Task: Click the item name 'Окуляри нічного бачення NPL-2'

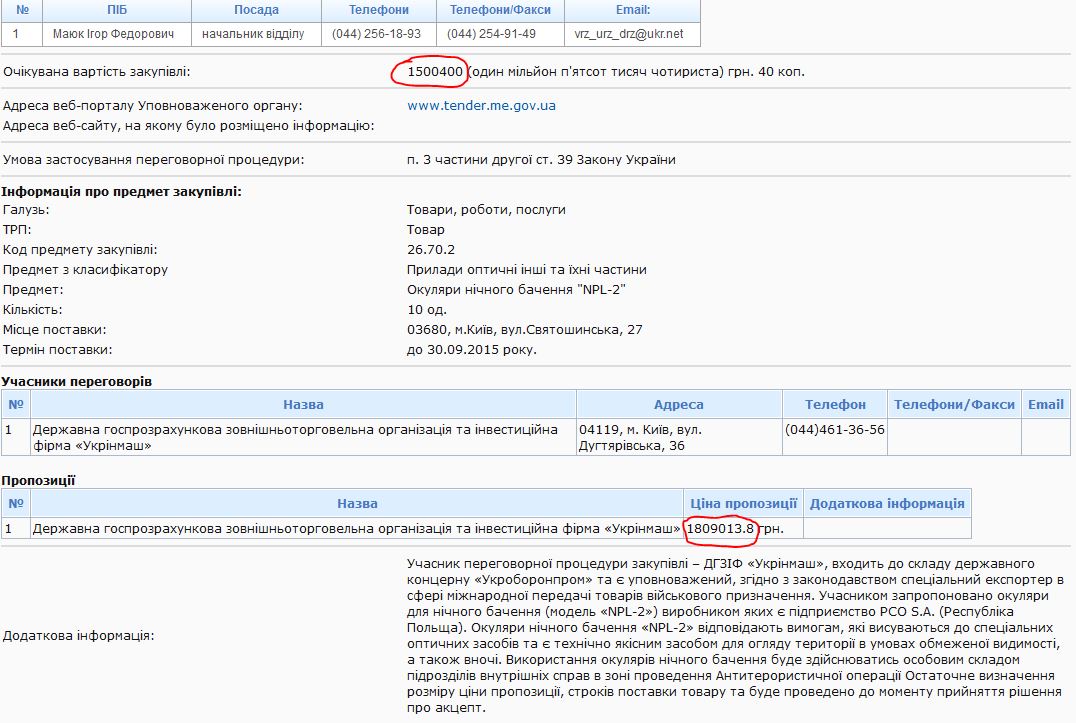Action: click(x=516, y=290)
